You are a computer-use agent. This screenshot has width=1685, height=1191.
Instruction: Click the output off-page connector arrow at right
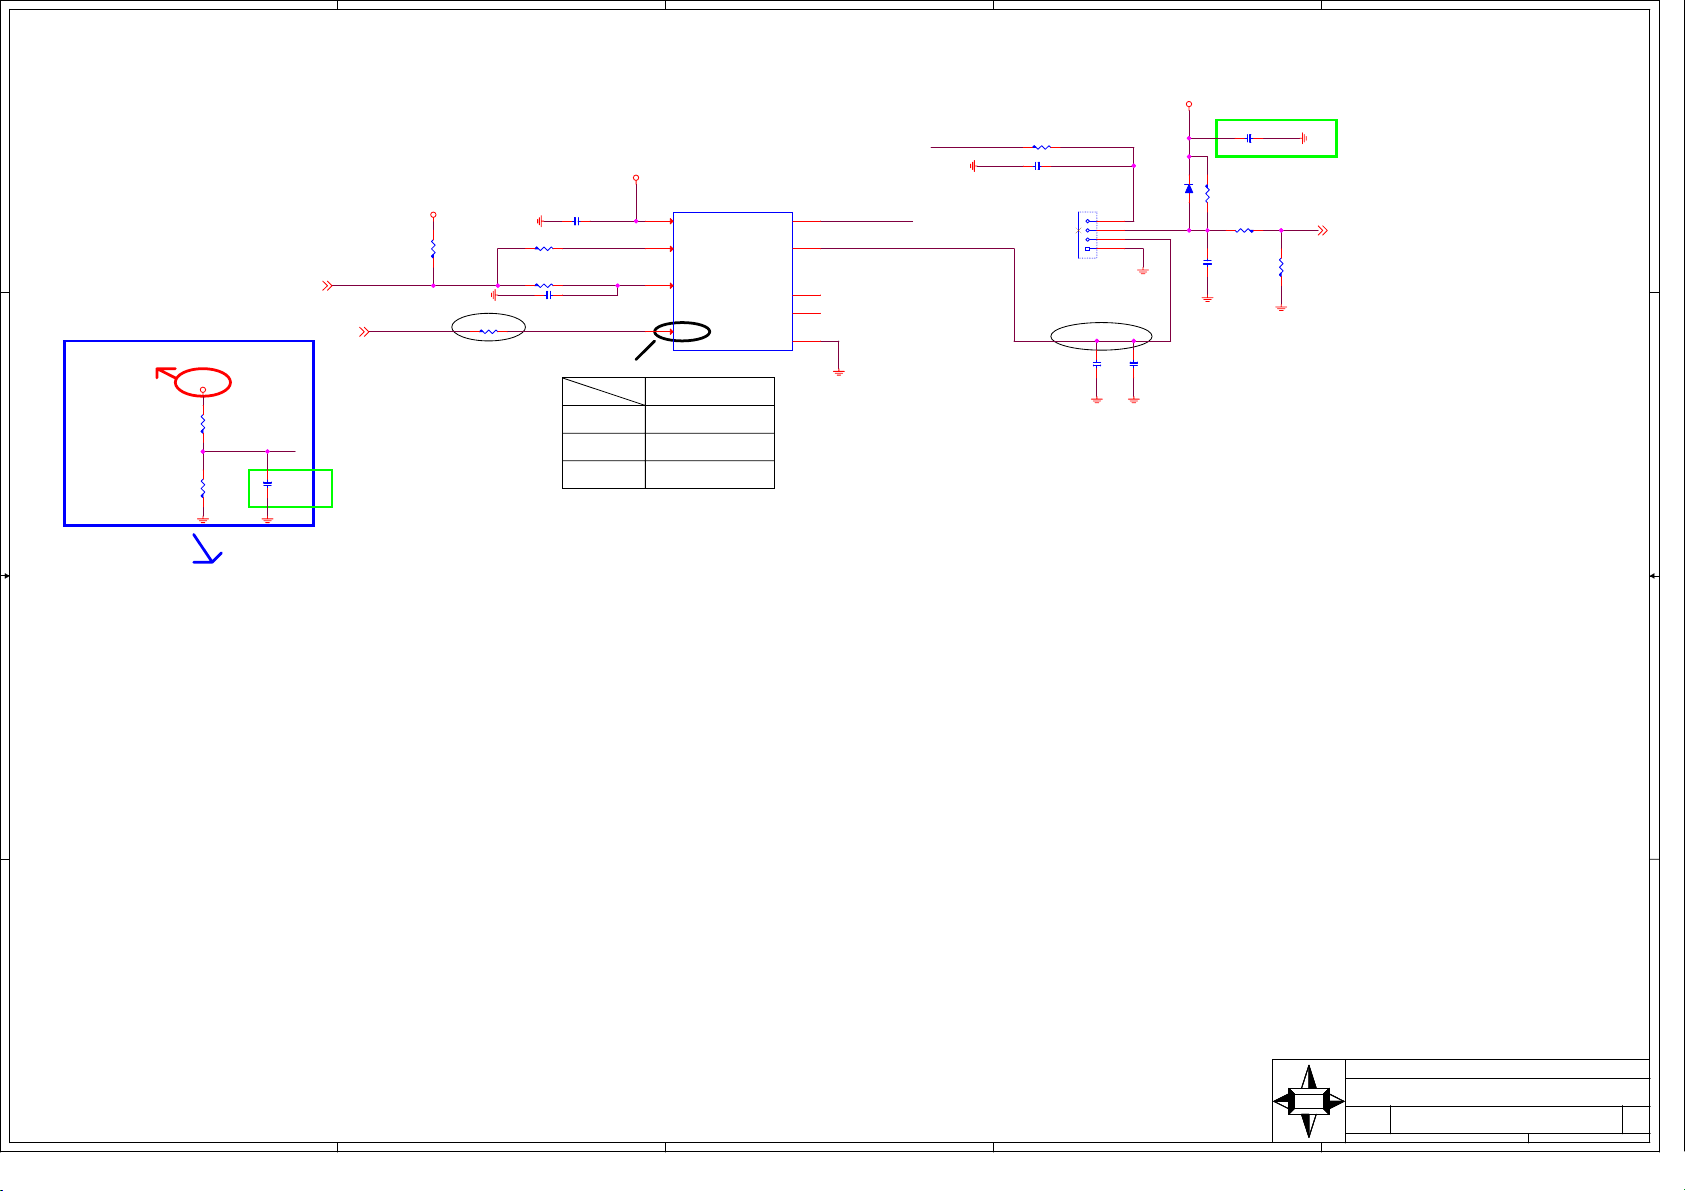(1323, 231)
